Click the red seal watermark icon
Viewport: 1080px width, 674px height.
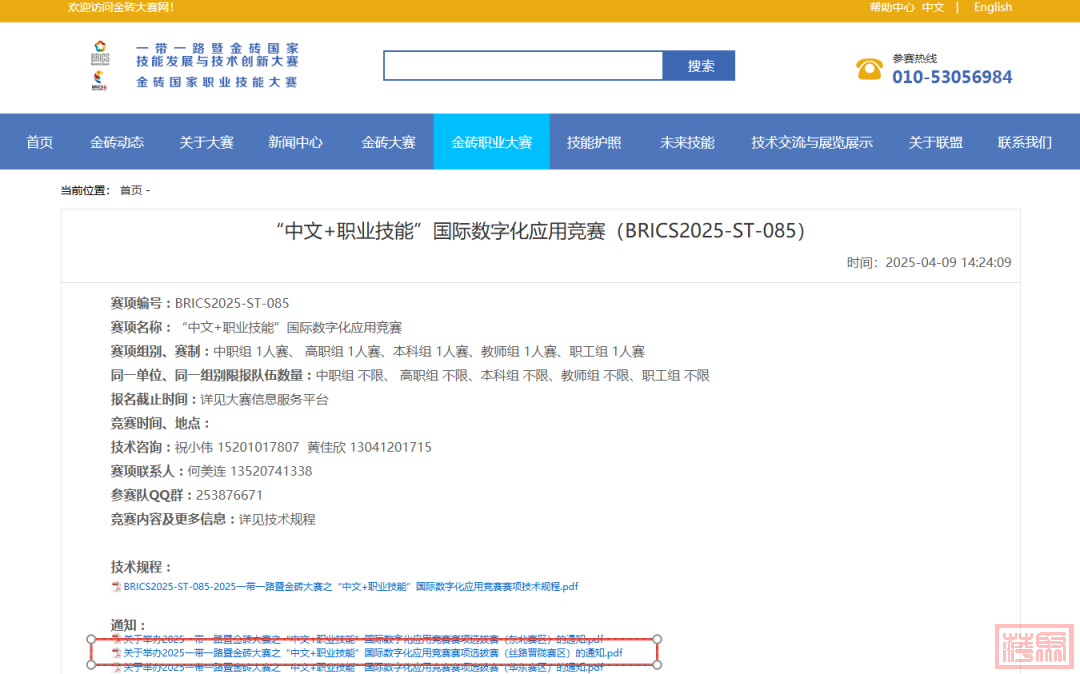tap(1034, 645)
